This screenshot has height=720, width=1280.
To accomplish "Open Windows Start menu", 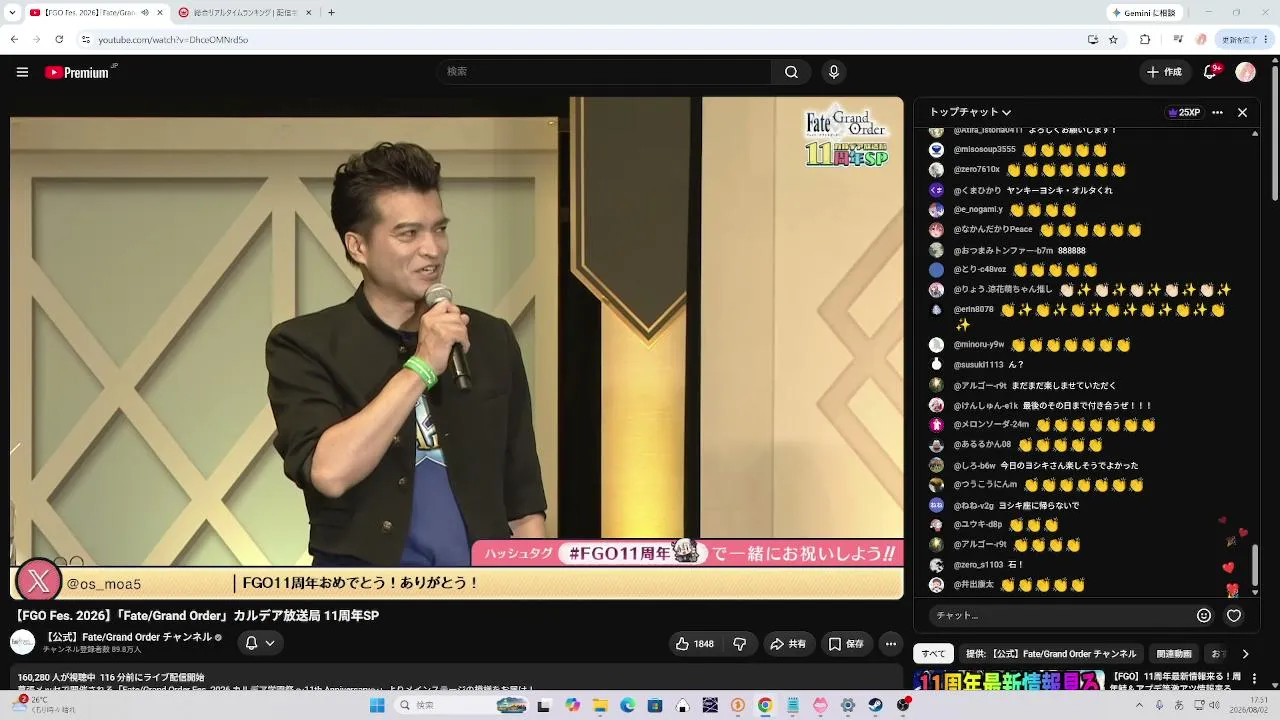I will [x=377, y=705].
